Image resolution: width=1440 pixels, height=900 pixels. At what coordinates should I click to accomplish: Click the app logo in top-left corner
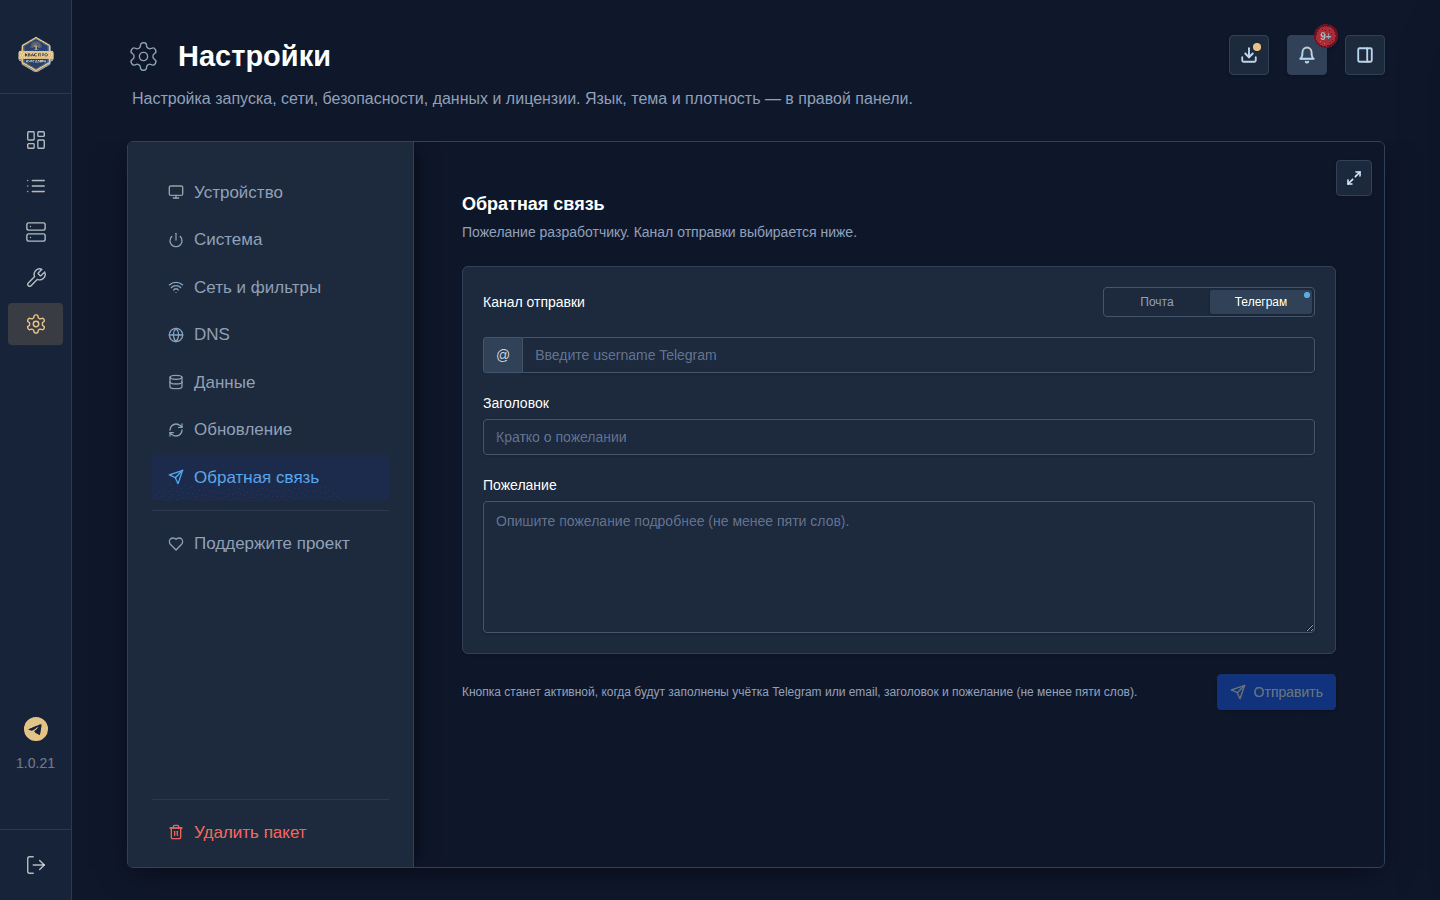coord(36,54)
